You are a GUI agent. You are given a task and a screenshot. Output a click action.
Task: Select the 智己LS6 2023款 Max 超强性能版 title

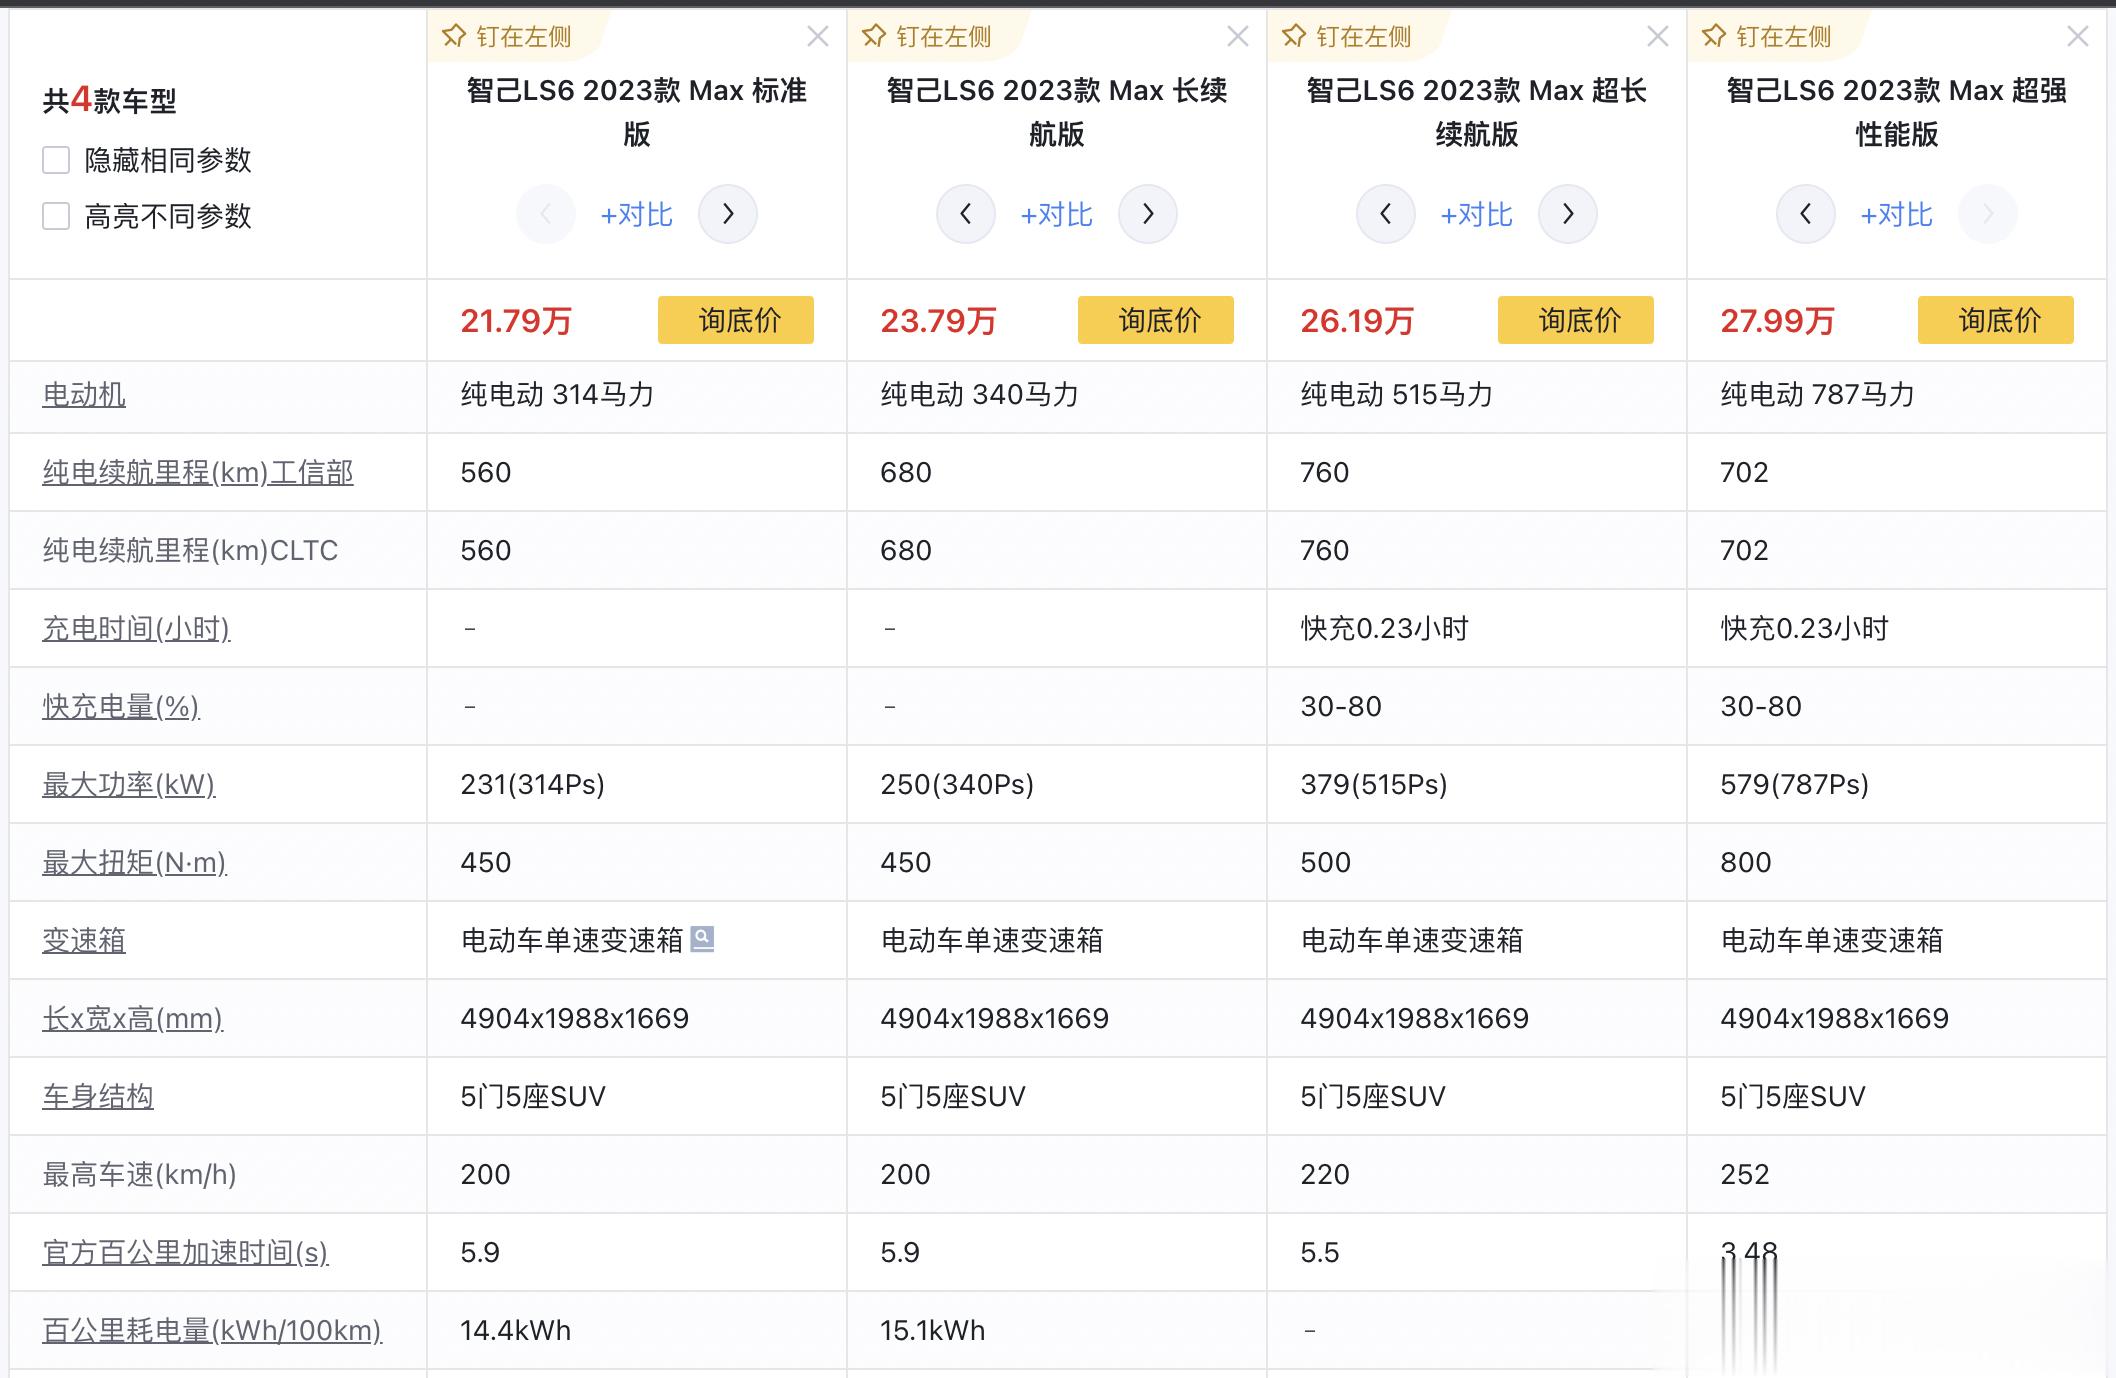tap(1897, 112)
